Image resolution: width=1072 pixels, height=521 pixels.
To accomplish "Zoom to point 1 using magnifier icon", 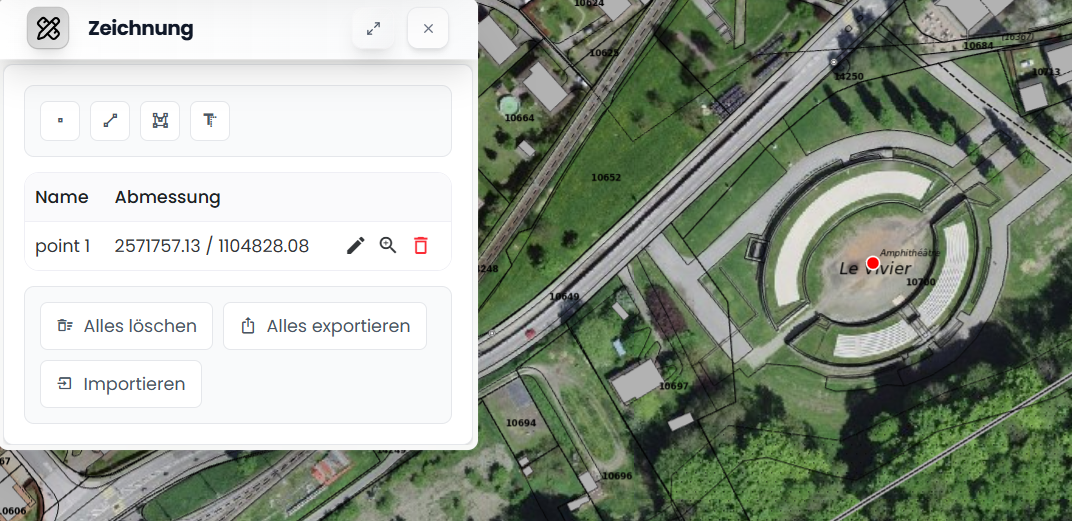I will click(x=388, y=246).
